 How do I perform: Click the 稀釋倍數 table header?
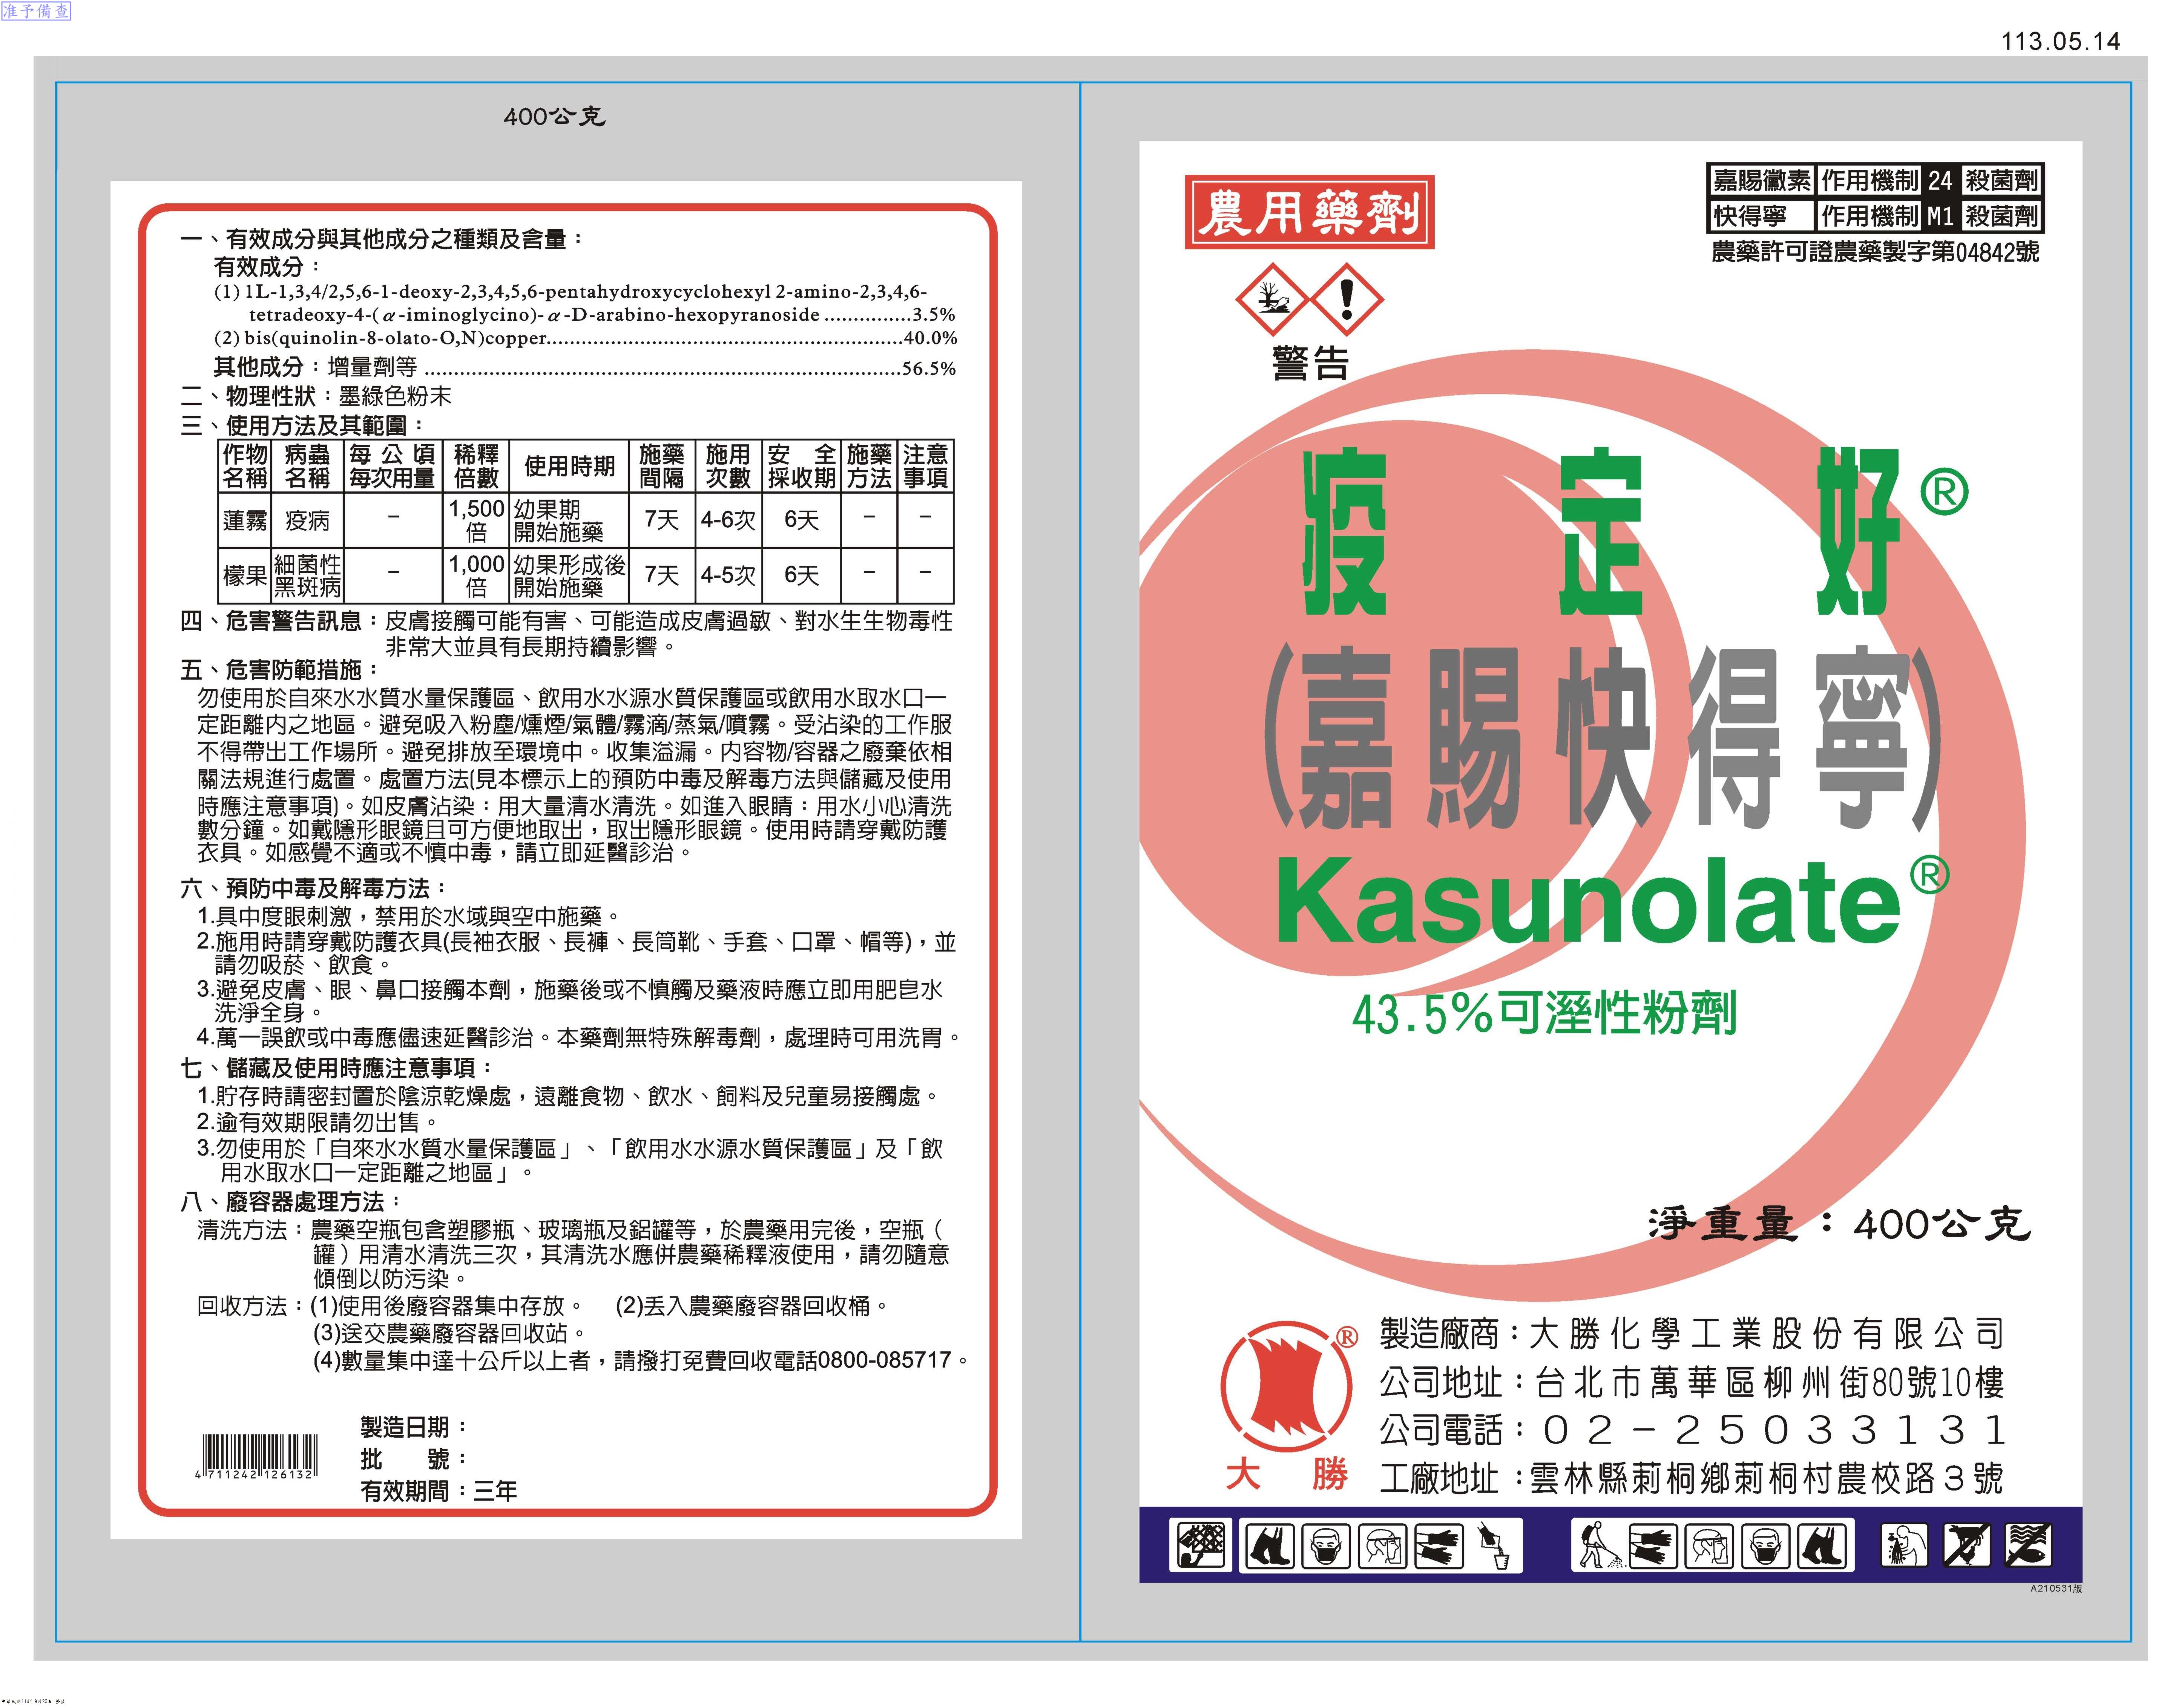(476, 466)
